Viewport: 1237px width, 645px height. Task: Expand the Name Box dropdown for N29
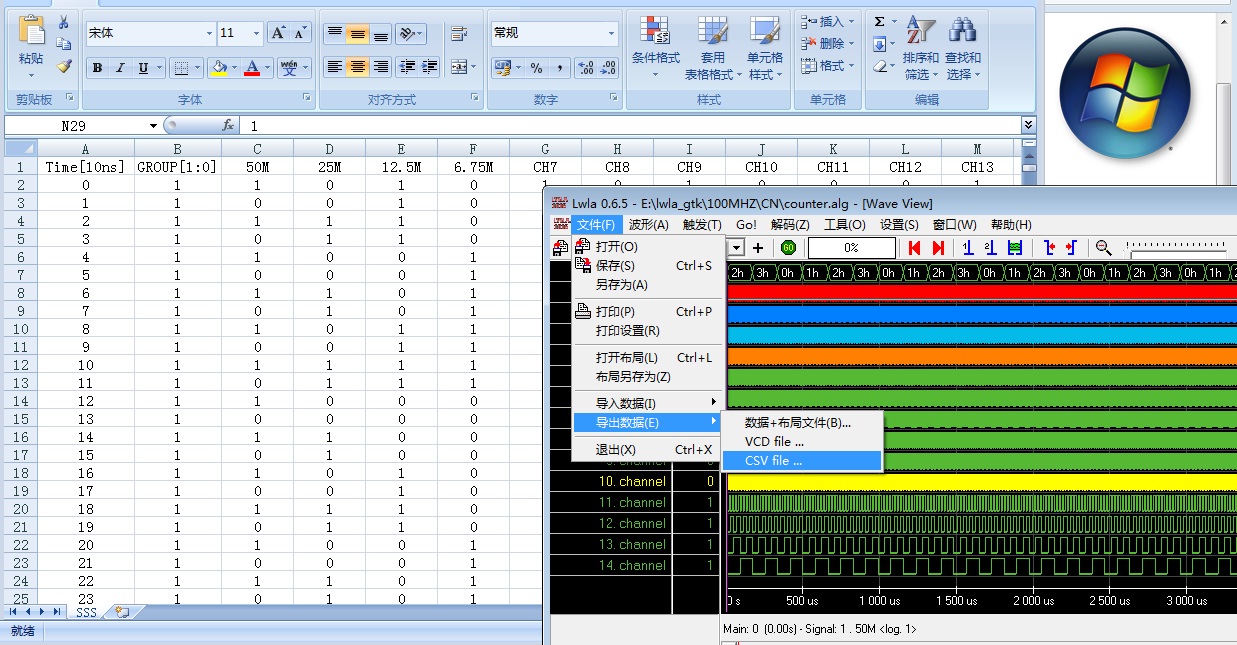pyautogui.click(x=153, y=126)
